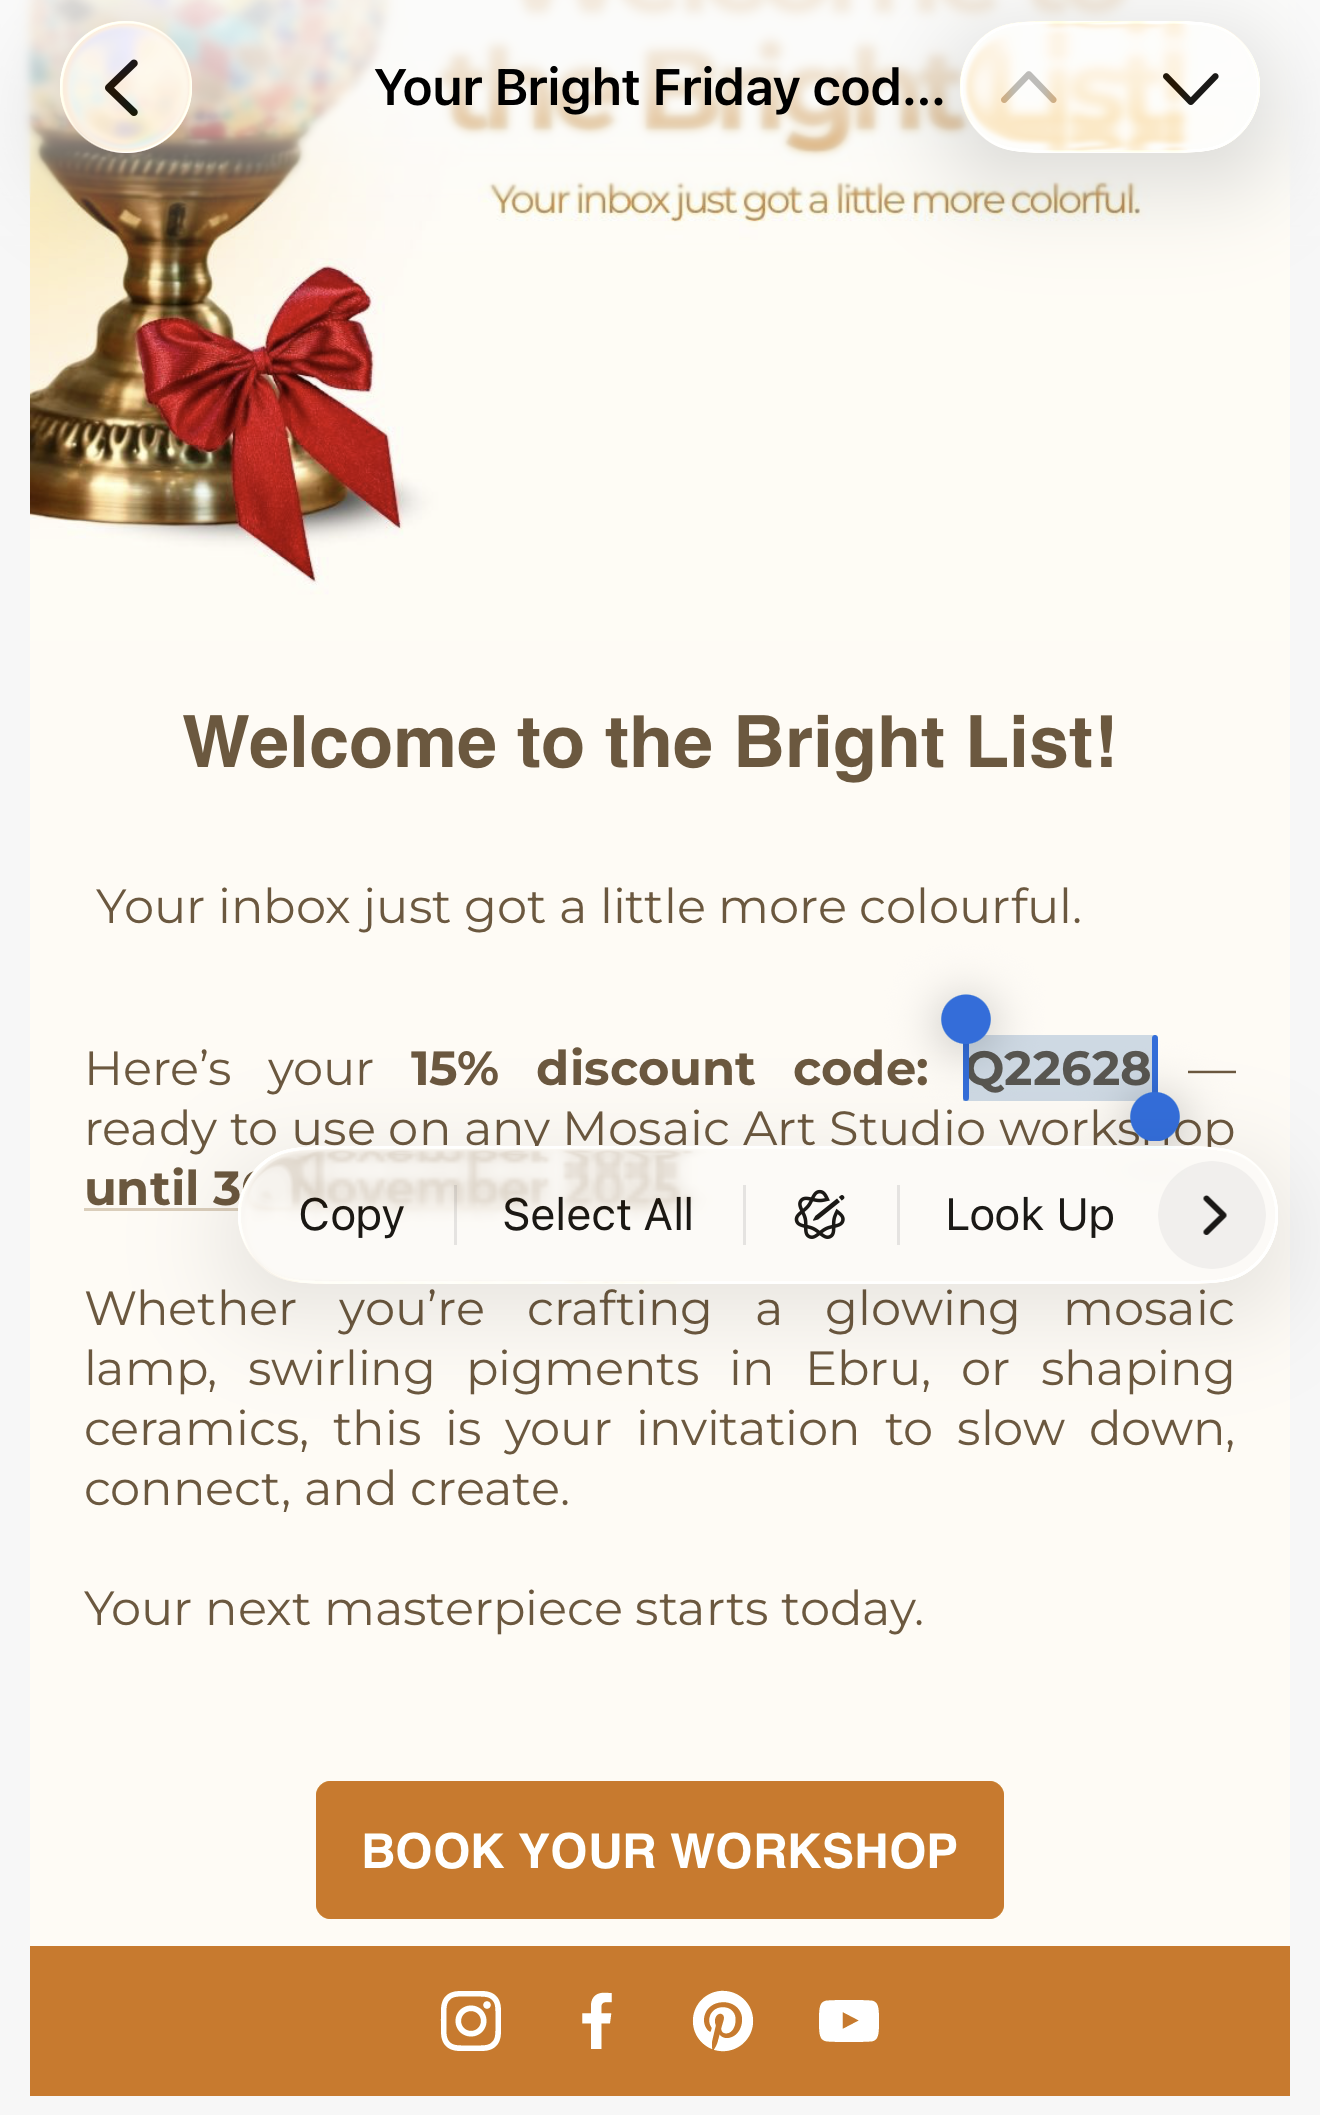Open the YouTube icon in footer

848,2021
